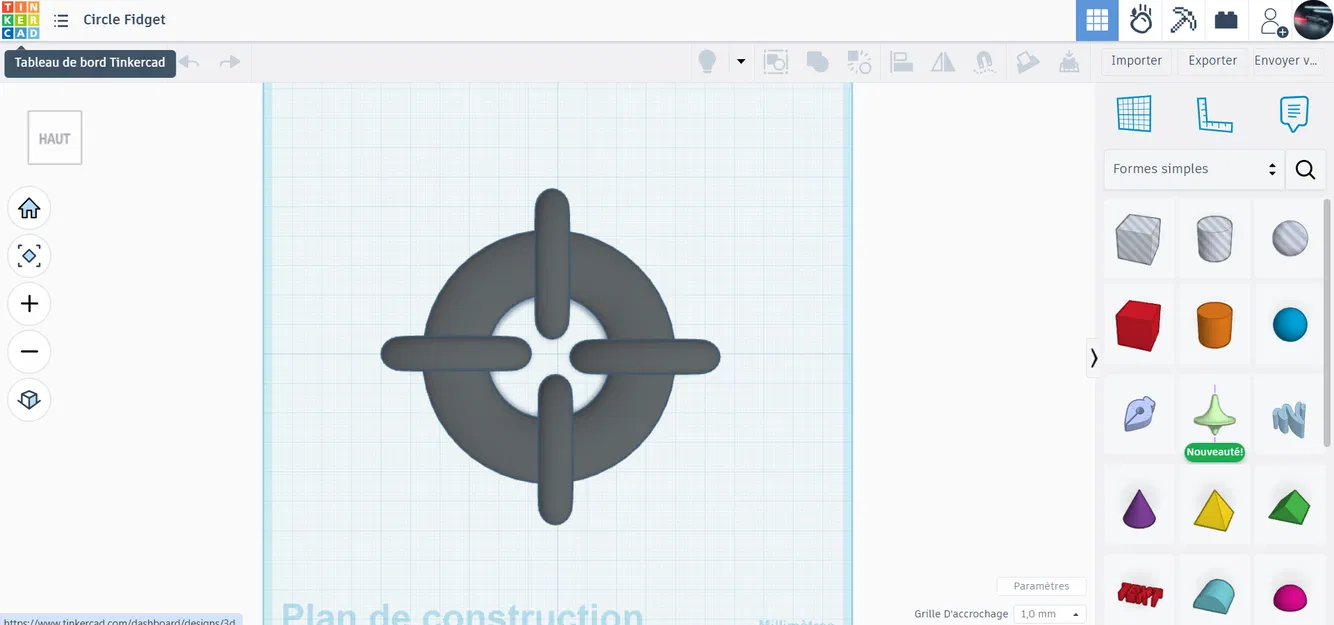Click the tilted workplane toolbar icon
The width and height of the screenshot is (1334, 625).
1027,62
